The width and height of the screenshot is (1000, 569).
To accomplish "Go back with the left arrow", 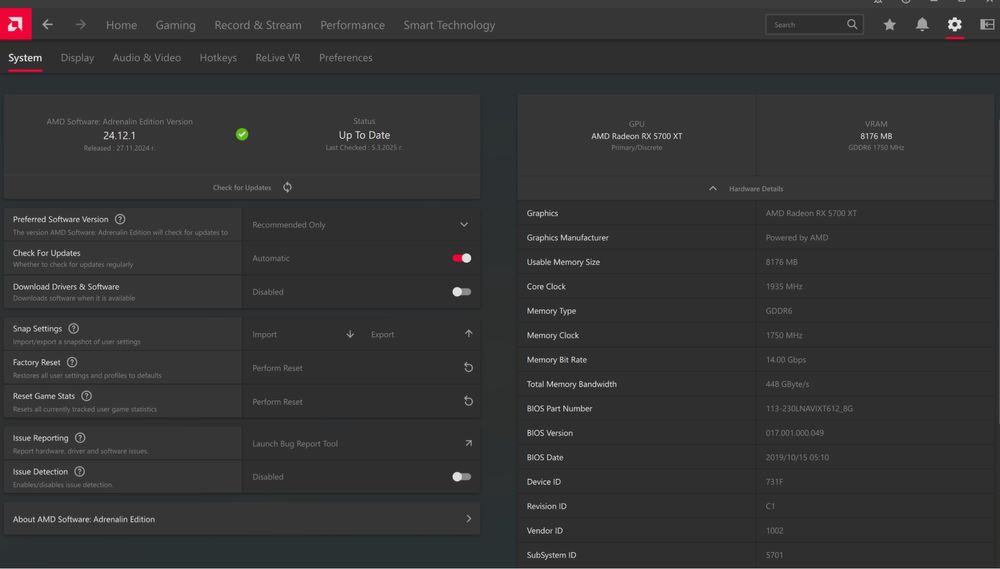I will click(x=48, y=24).
